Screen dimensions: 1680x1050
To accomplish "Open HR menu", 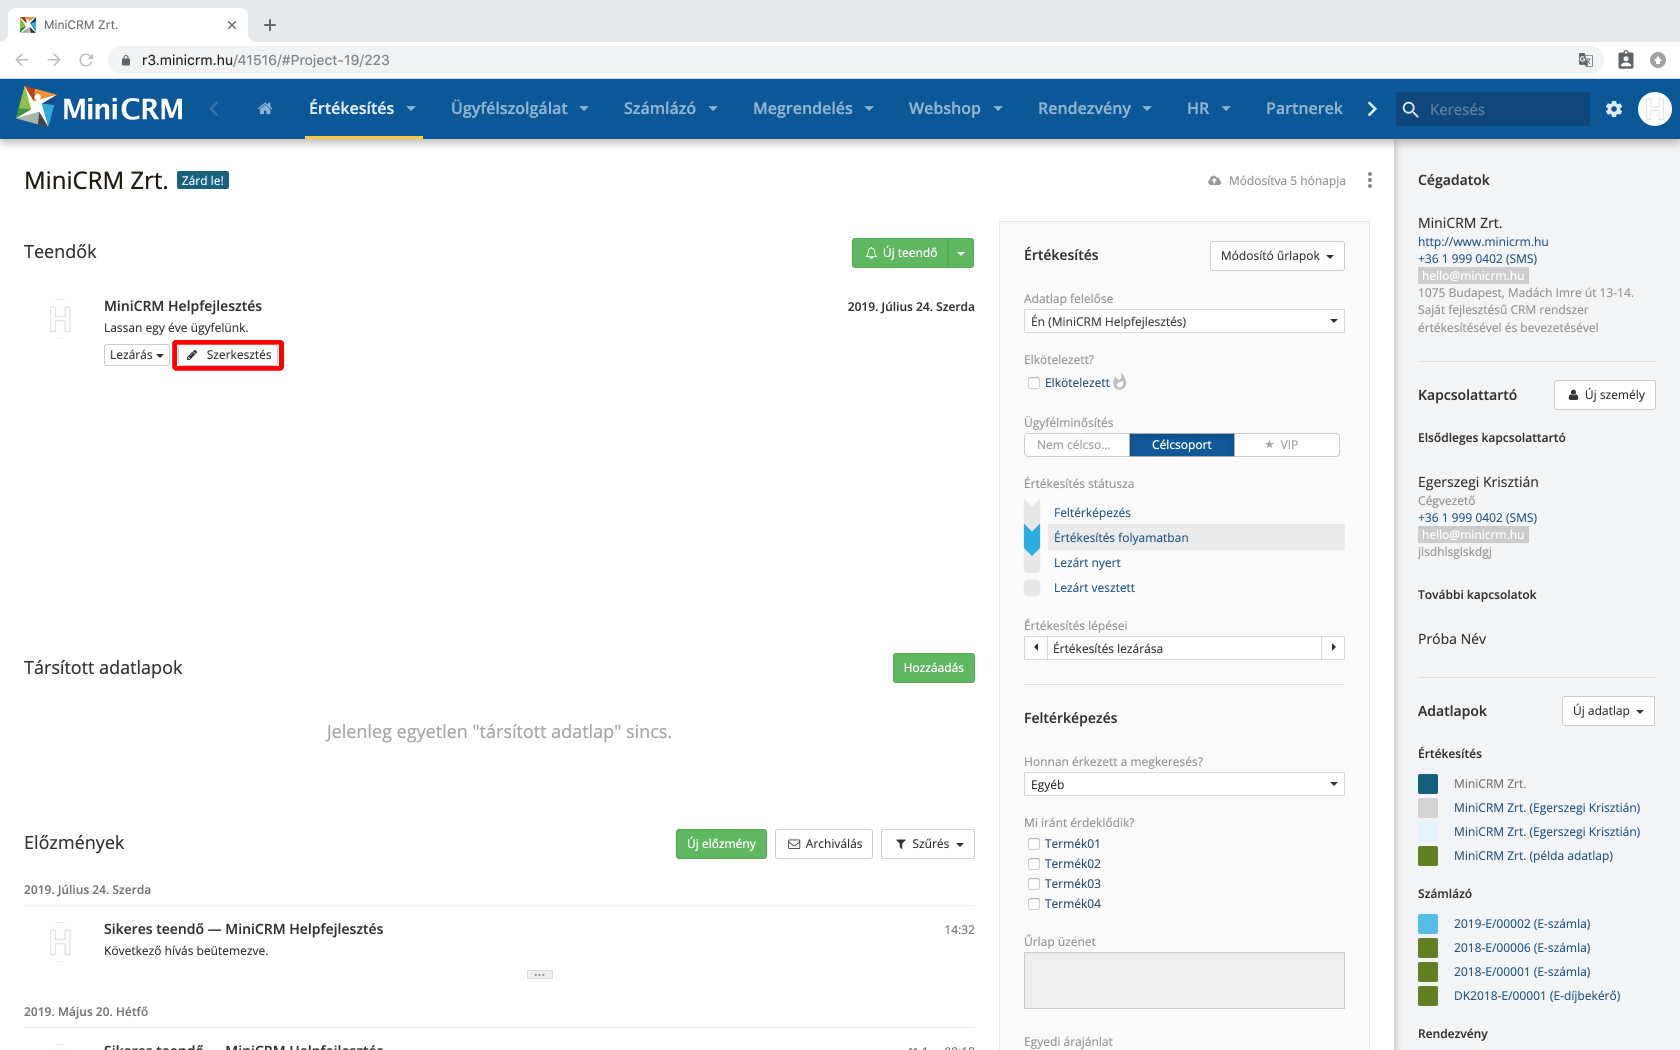I will click(x=1209, y=109).
